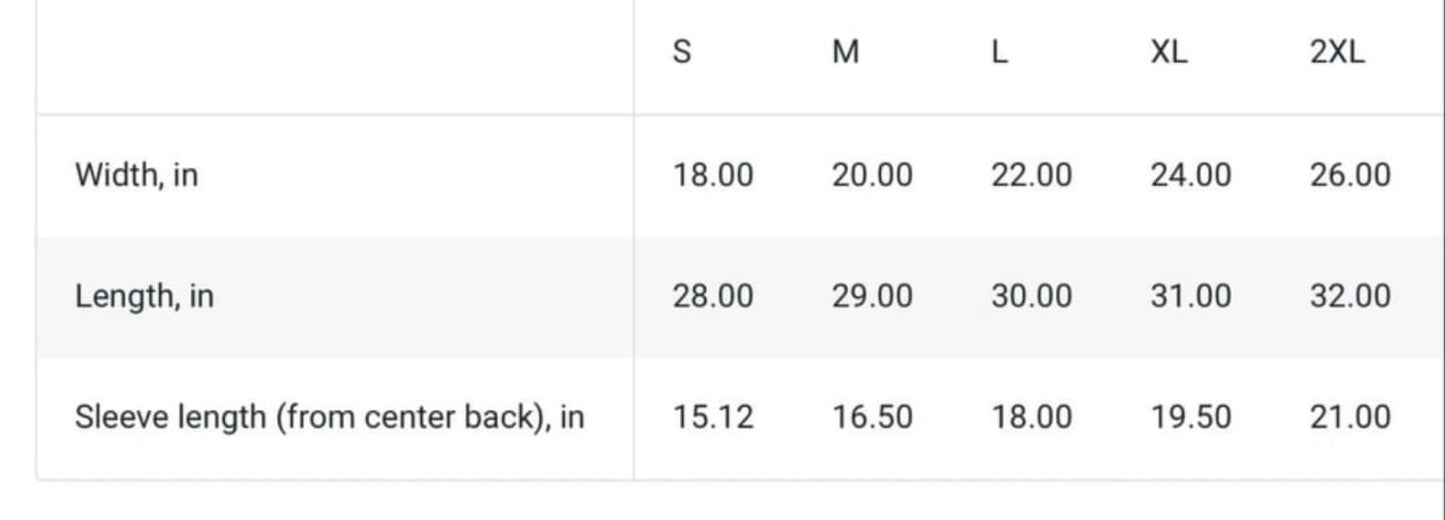Screen dimensions: 1445x520
Task: Click the 18.00 width value for S
Action: point(713,175)
